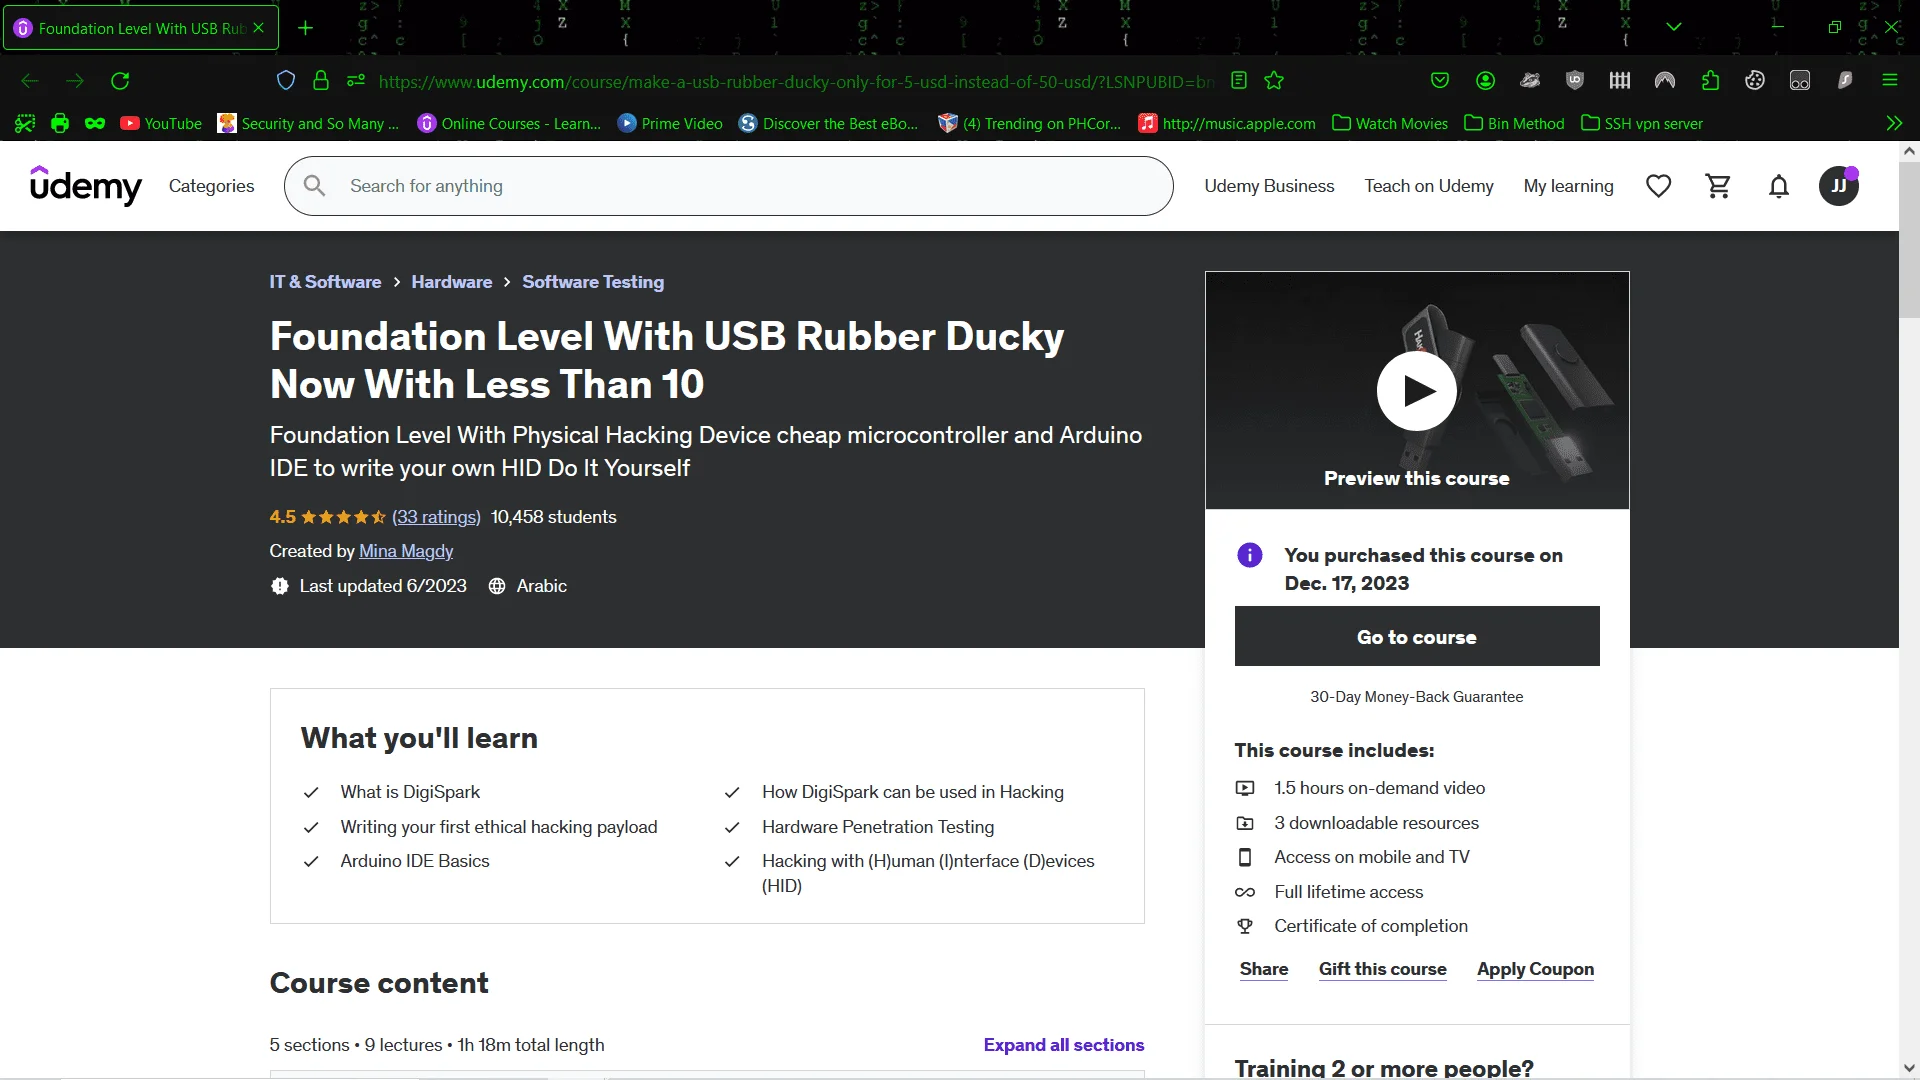Screen dimensions: 1920x1080
Task: Open a new browser tab
Action: coord(306,28)
